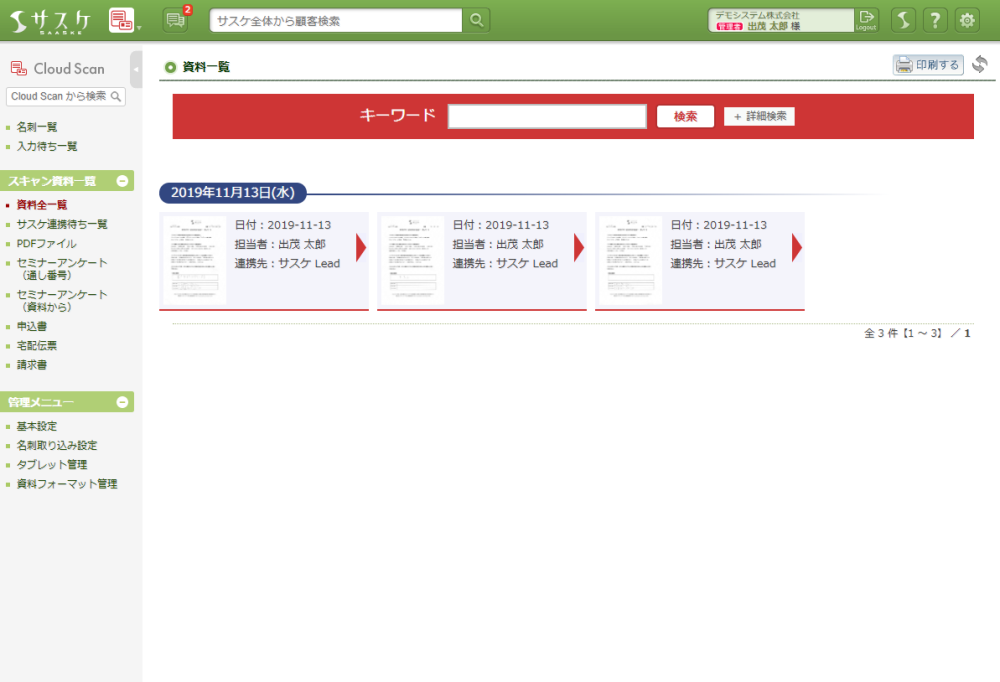Click the global customer search magnifier button
1000x682 pixels.
[476, 20]
